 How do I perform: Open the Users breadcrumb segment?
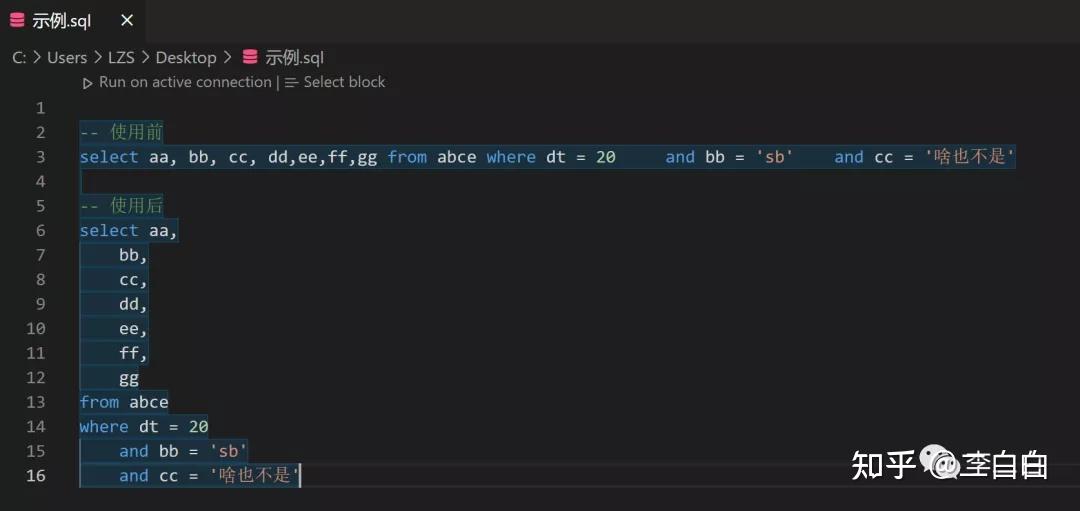[x=67, y=58]
